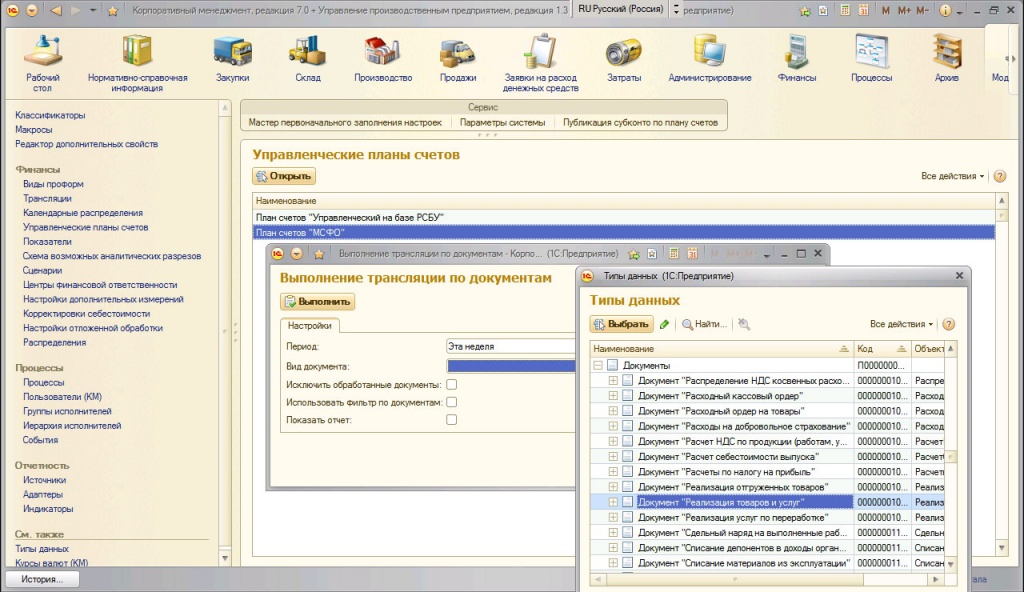The width and height of the screenshot is (1024, 592).
Task: Go to the Закупки section
Action: pyautogui.click(x=232, y=59)
